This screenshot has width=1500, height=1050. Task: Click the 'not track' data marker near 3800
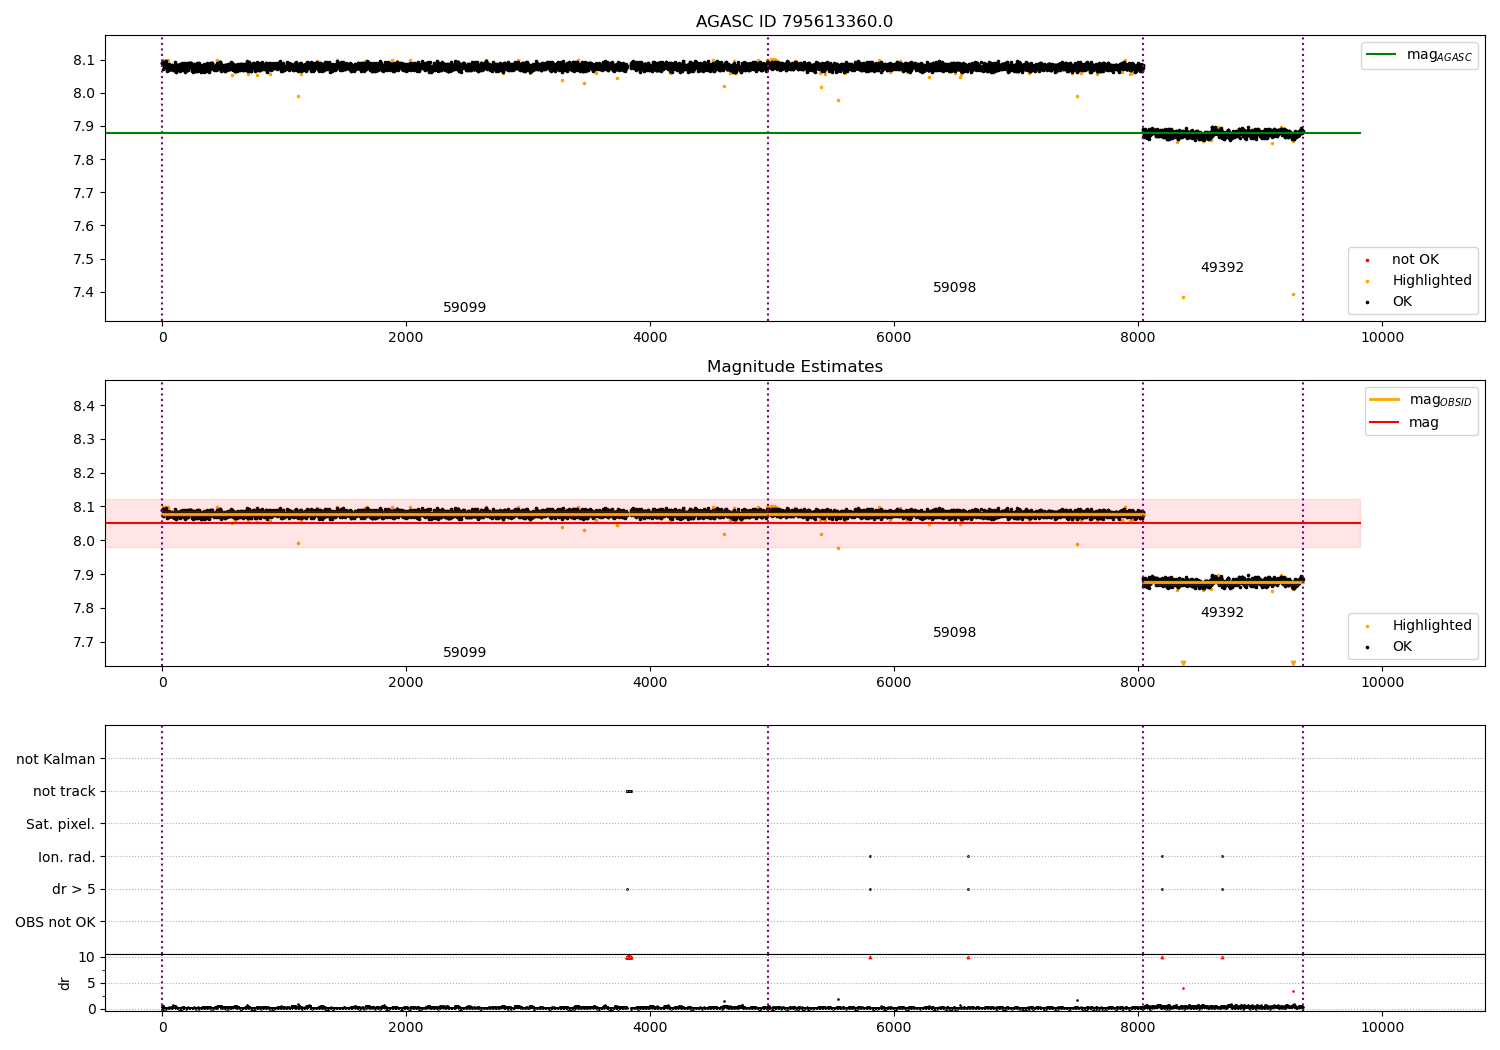click(629, 791)
